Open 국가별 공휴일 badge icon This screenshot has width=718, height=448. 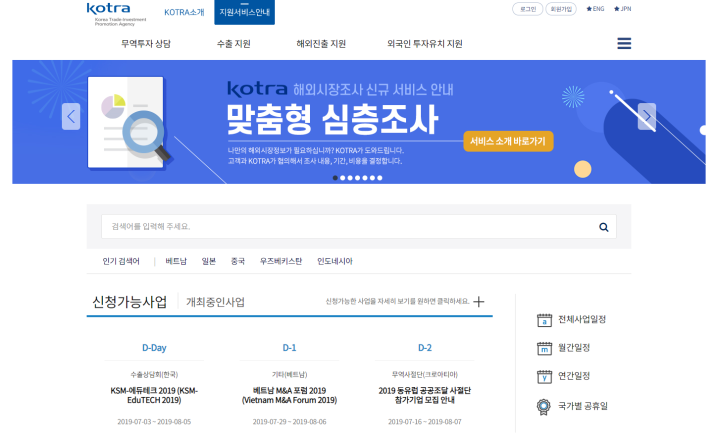(544, 407)
